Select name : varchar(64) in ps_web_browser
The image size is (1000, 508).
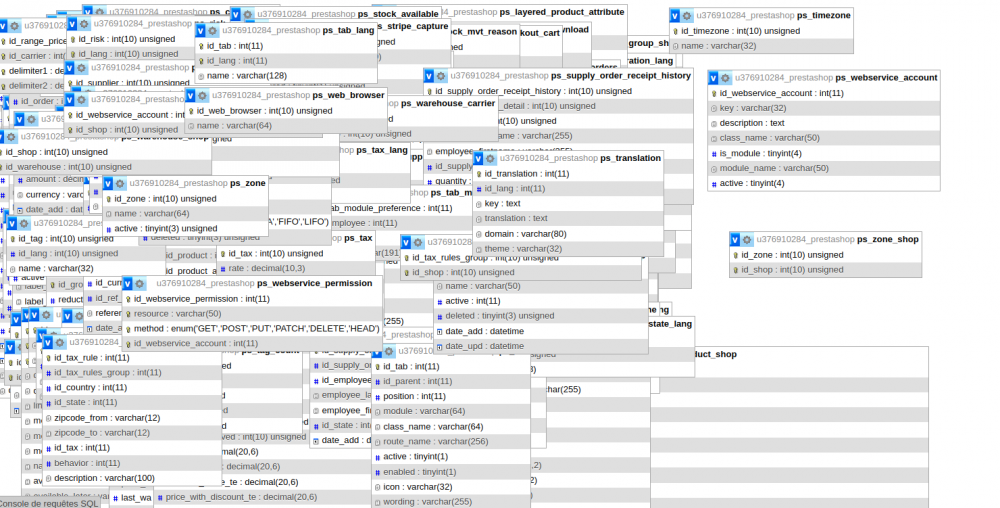pyautogui.click(x=286, y=126)
